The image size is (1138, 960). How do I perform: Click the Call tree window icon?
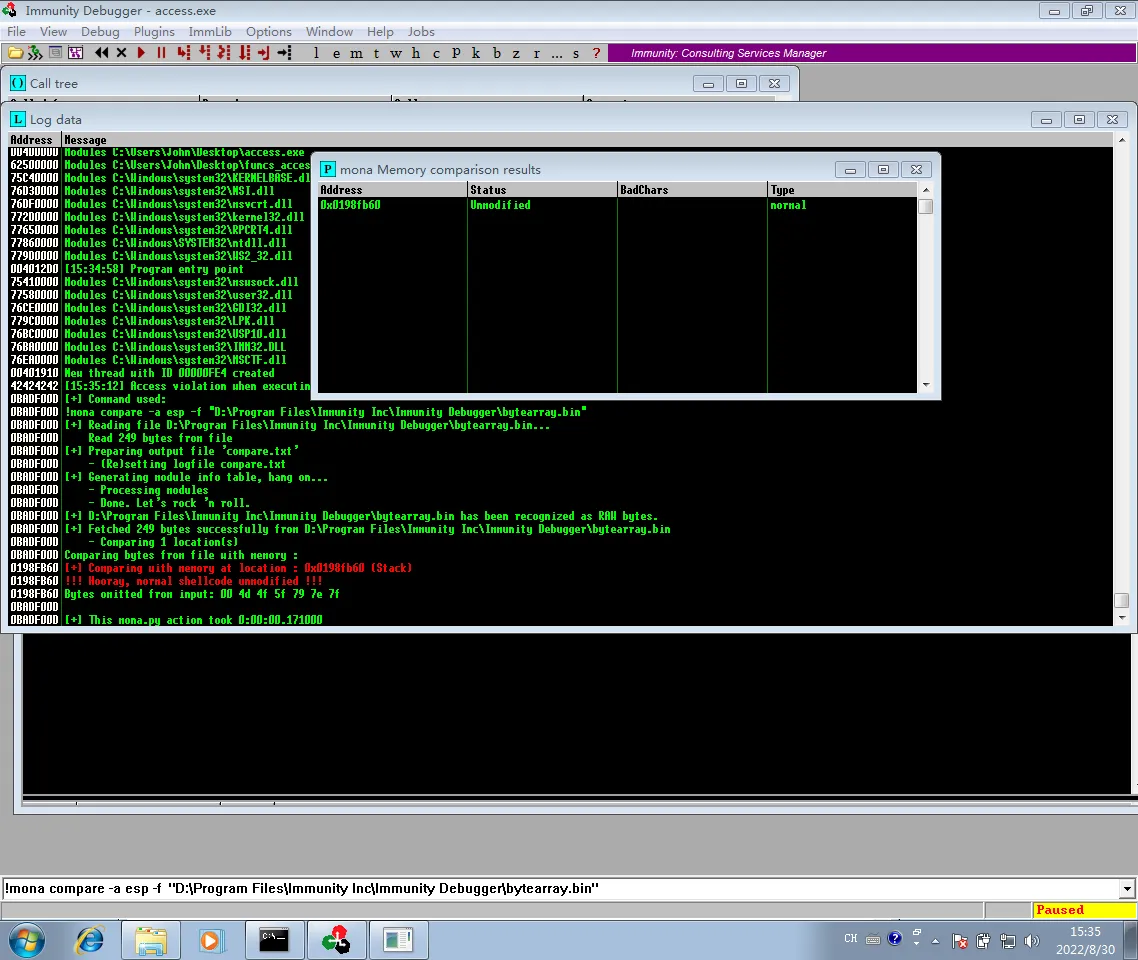click(17, 83)
